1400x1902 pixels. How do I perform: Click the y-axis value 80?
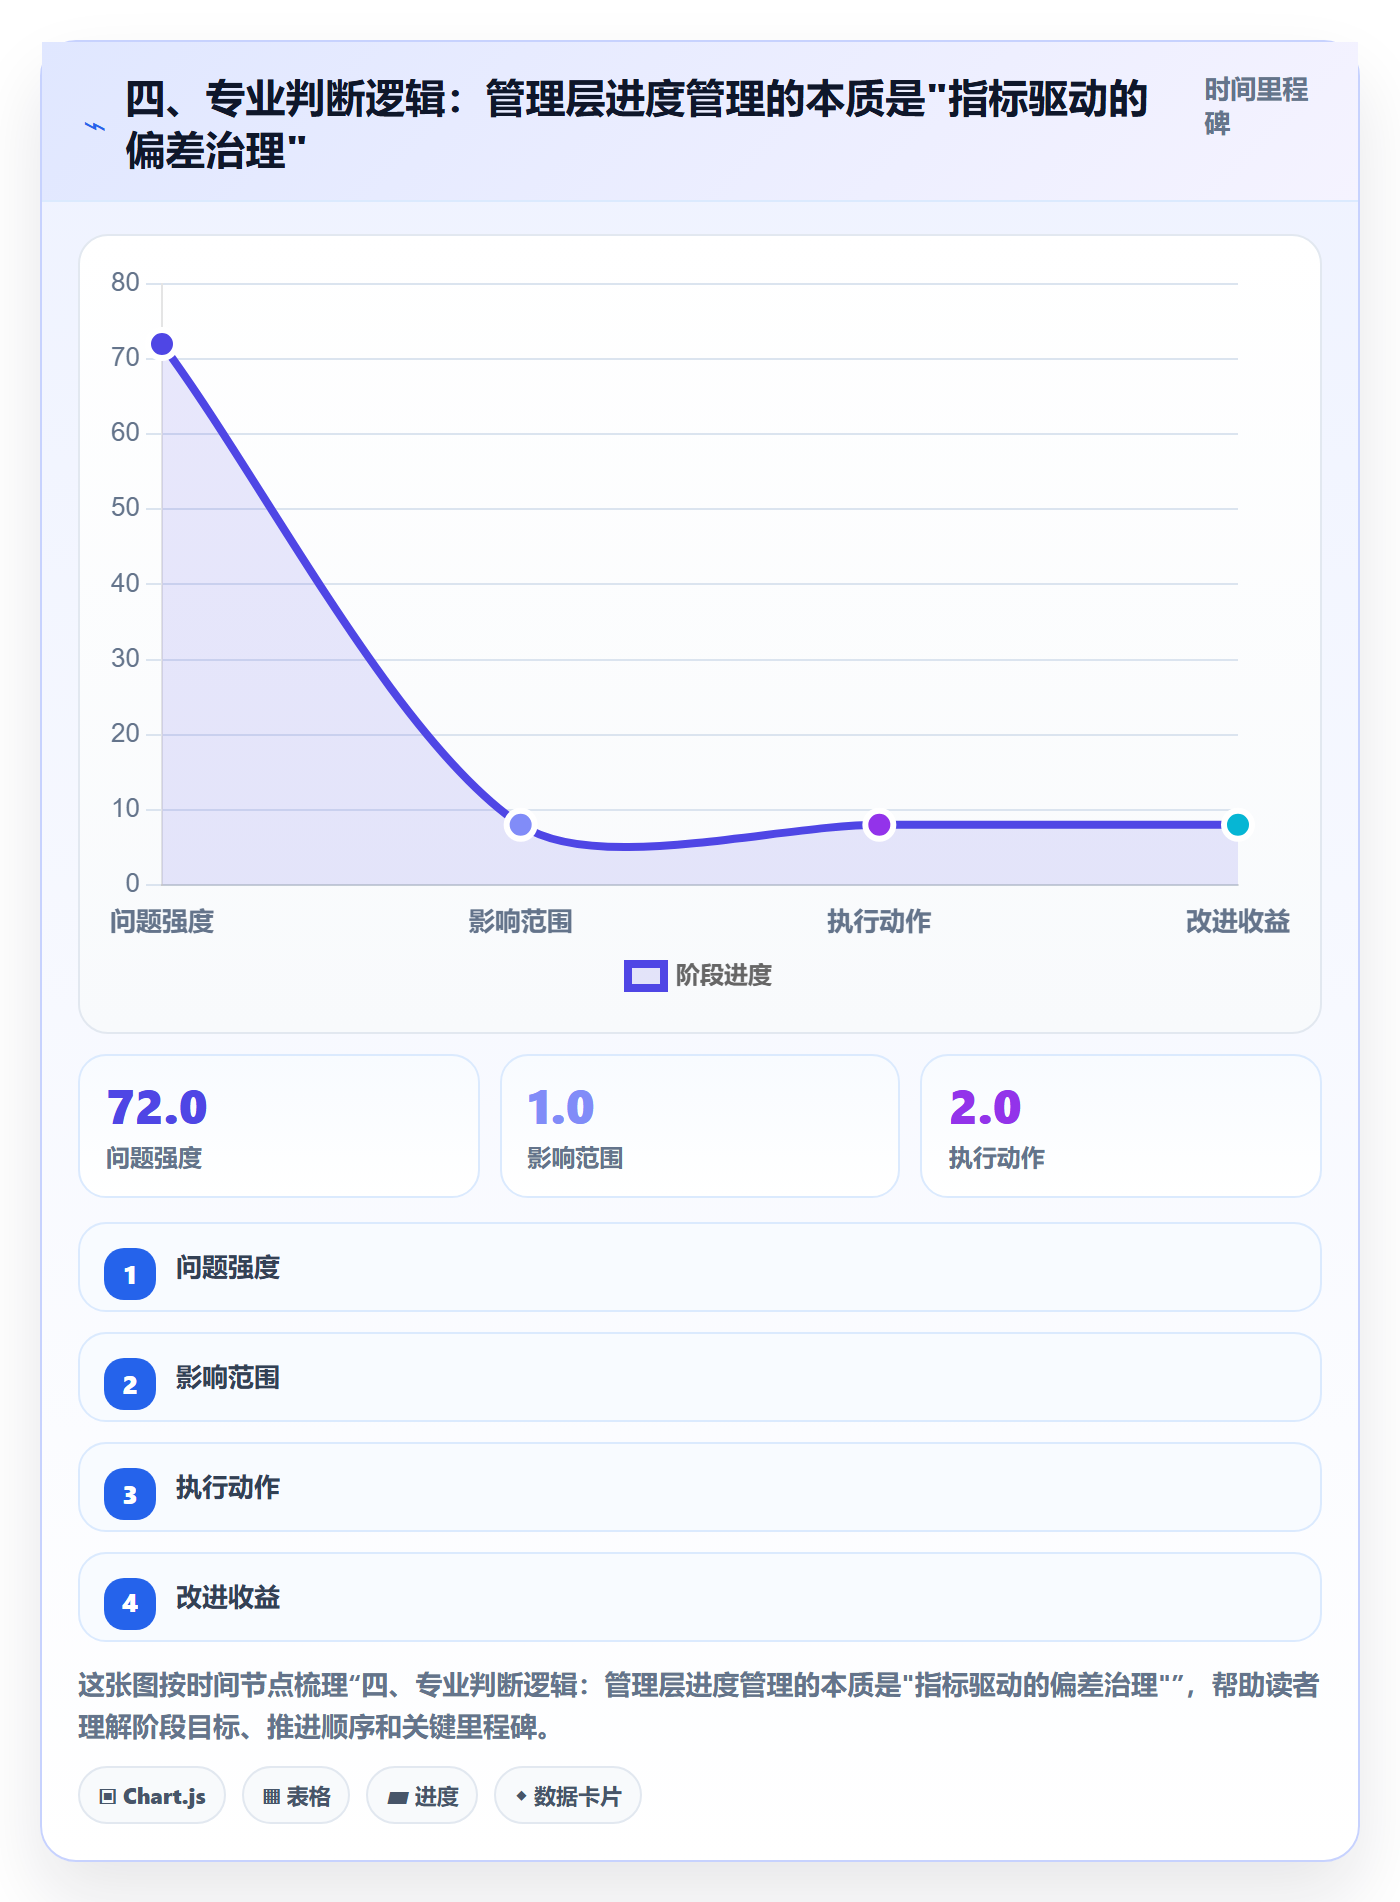pyautogui.click(x=125, y=283)
